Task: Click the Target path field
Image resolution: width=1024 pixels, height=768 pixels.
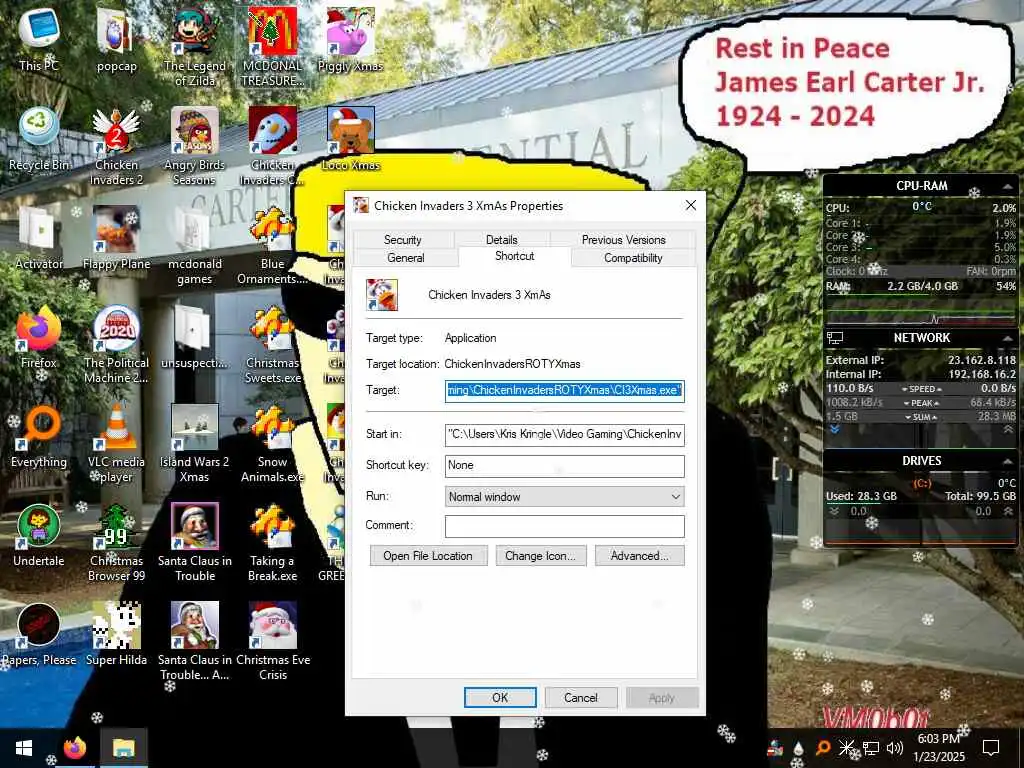Action: tap(564, 391)
